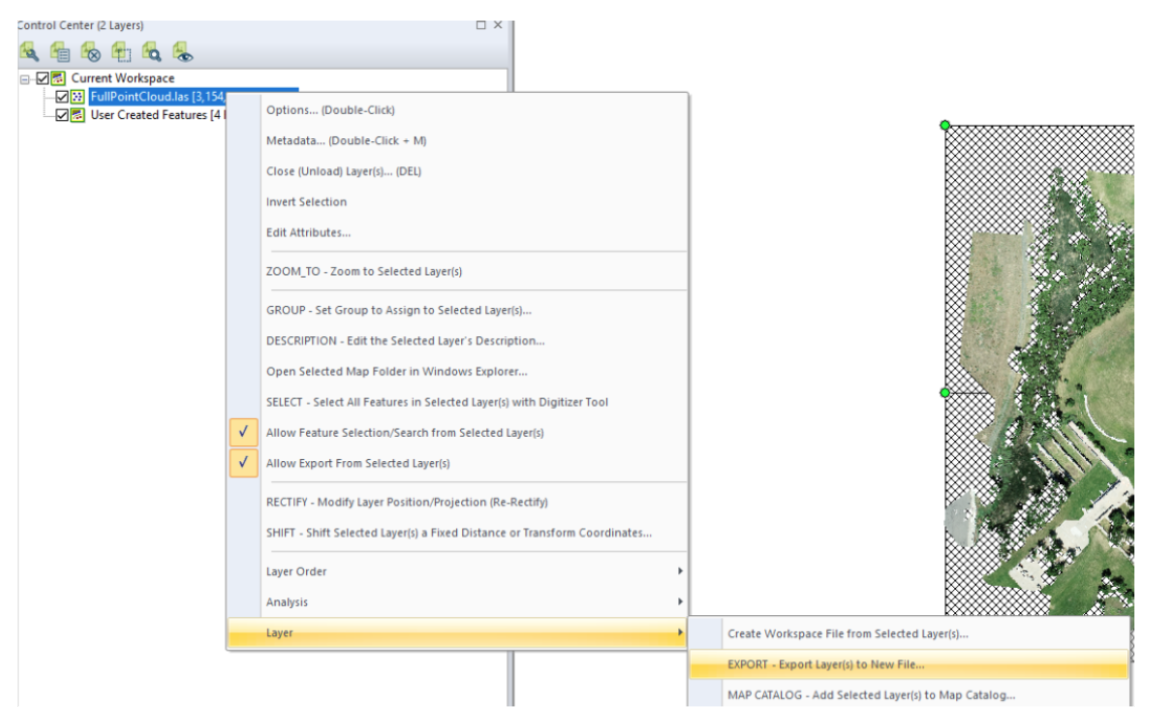
Task: Collapse the Current Workspace tree node
Action: pyautogui.click(x=23, y=77)
